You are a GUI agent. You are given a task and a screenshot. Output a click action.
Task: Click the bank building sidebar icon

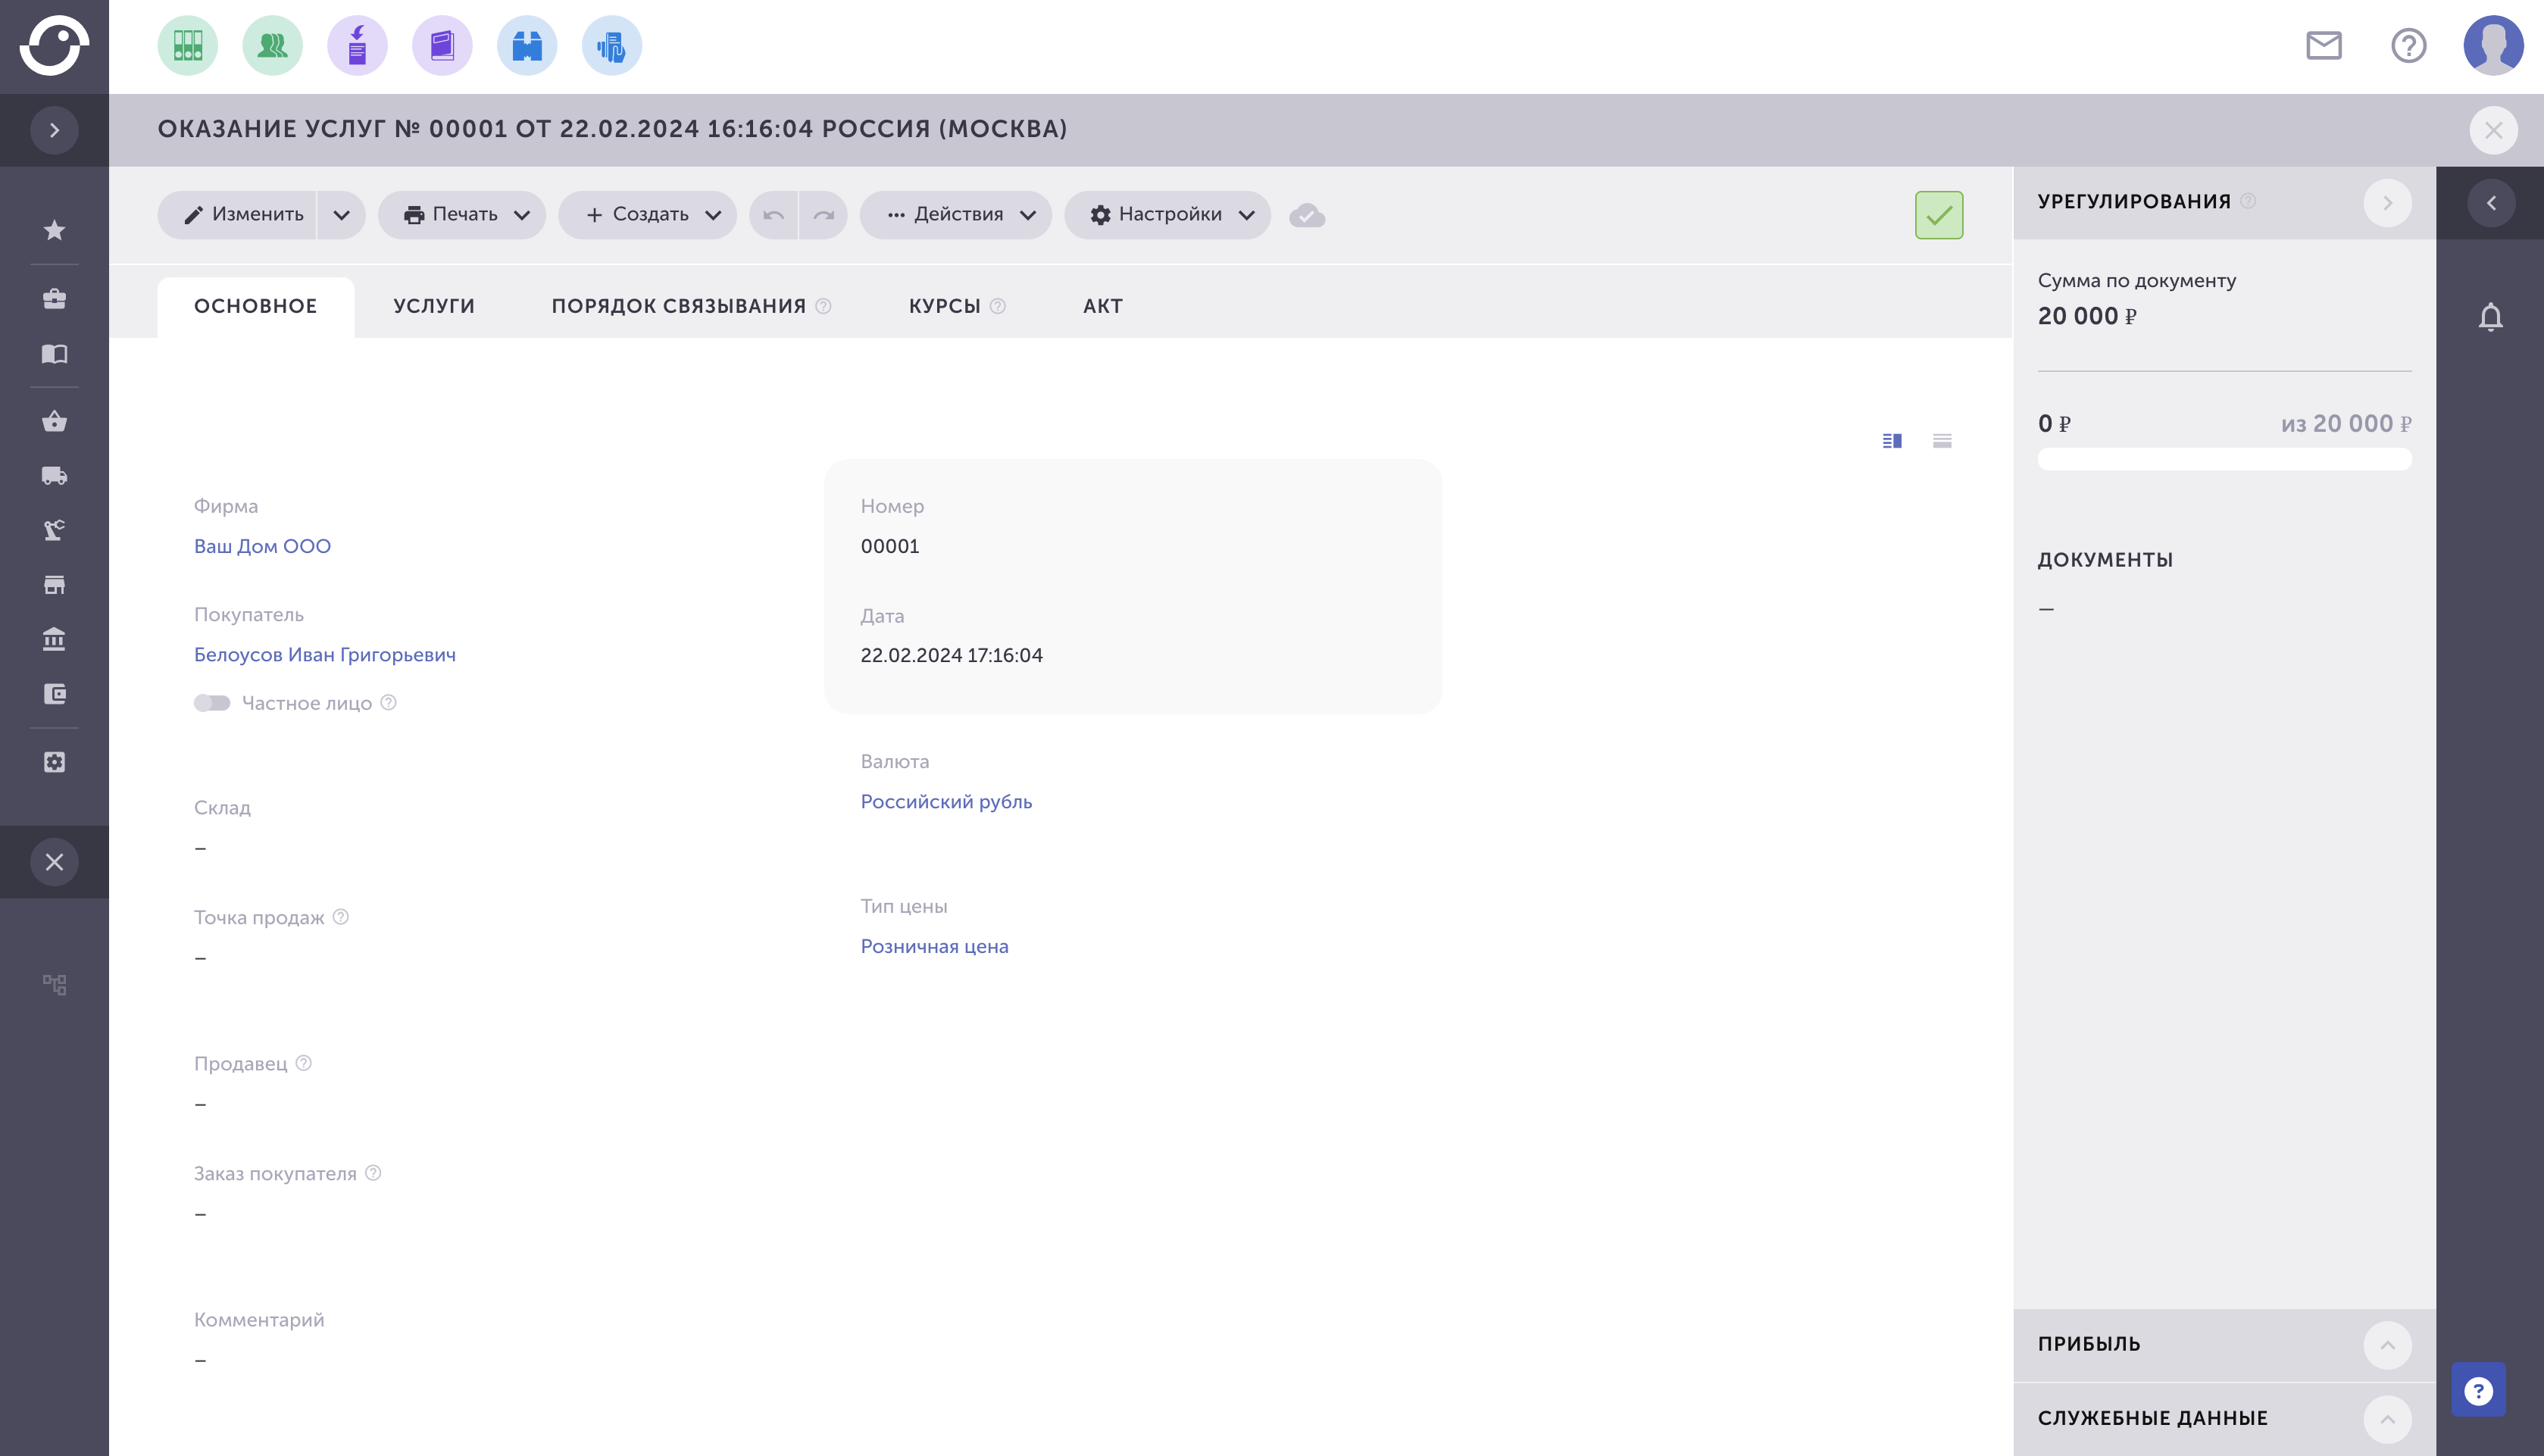(54, 638)
